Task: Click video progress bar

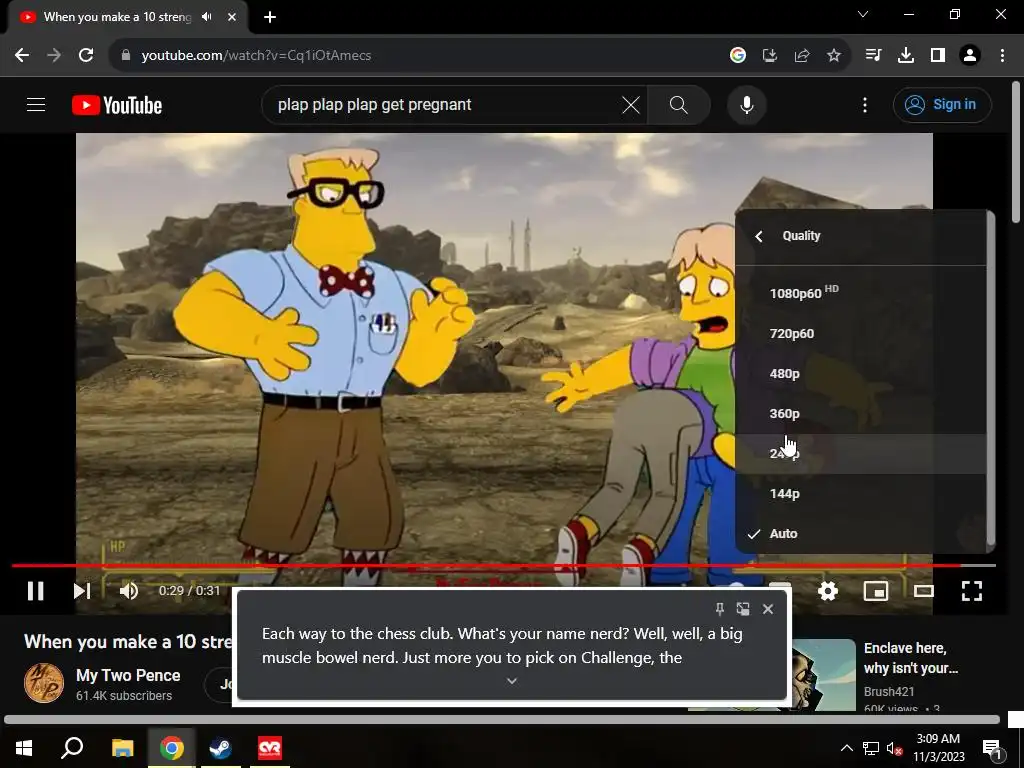Action: (504, 566)
